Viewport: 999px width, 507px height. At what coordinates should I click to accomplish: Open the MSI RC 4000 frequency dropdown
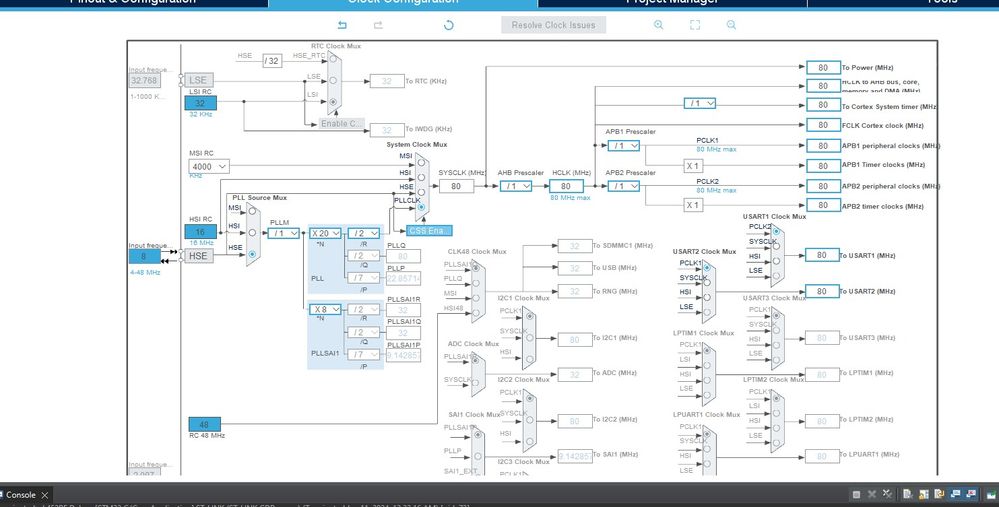pos(209,166)
